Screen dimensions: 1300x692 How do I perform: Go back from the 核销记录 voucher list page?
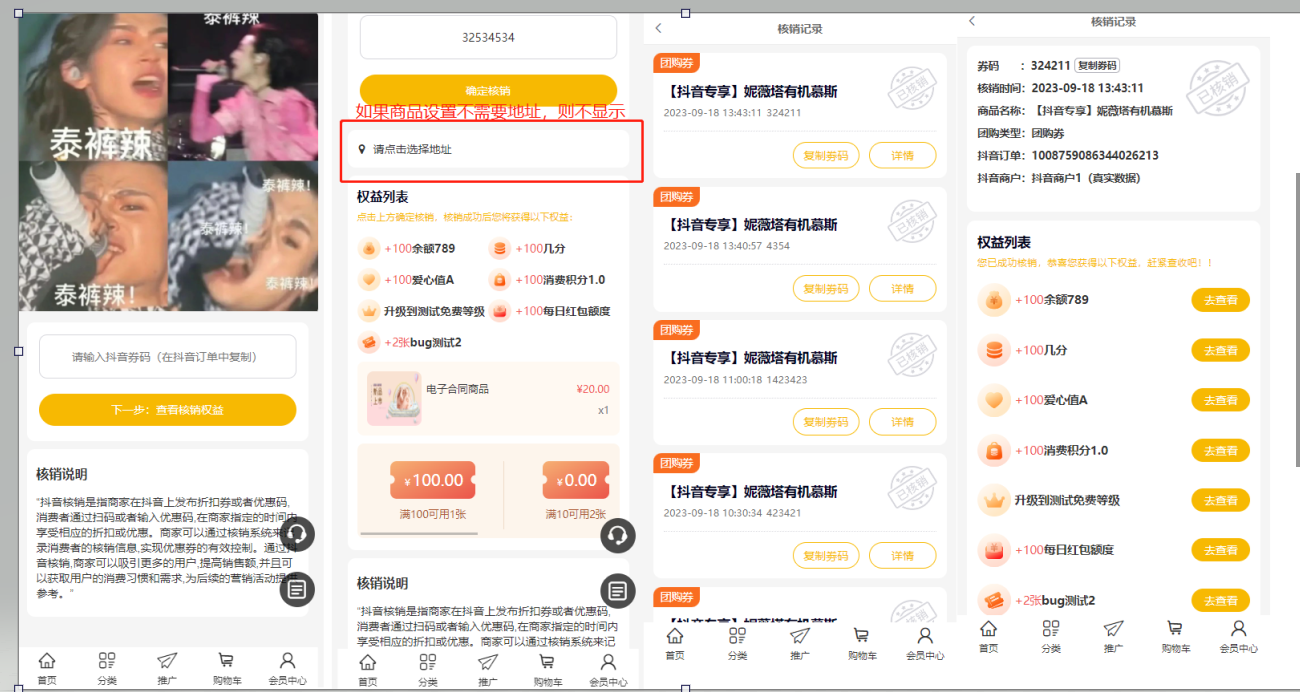pyautogui.click(x=658, y=28)
